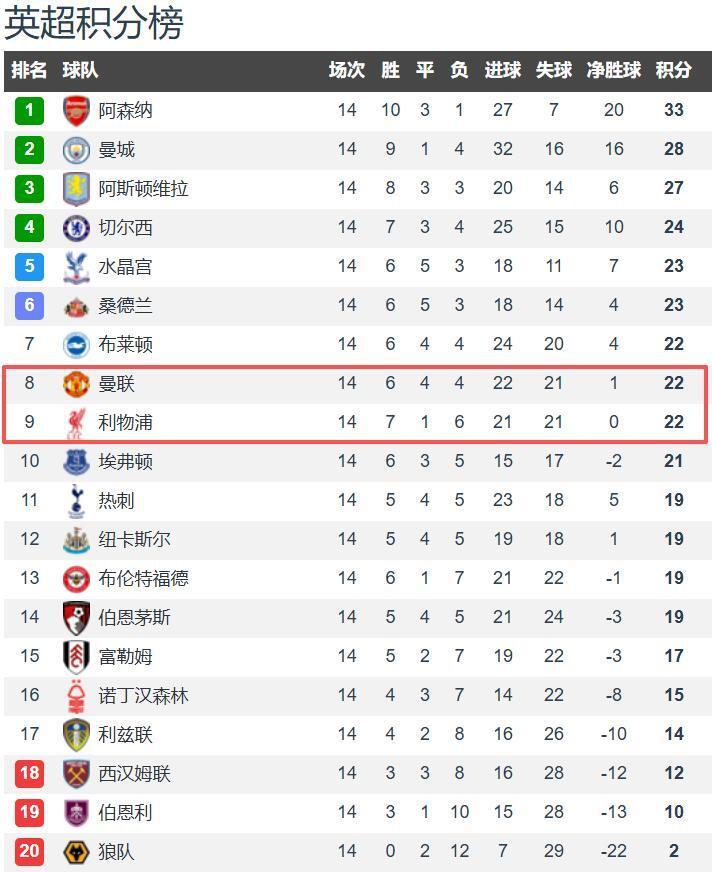This screenshot has width=712, height=872.
Task: Sort table by 积分 column header
Action: pyautogui.click(x=673, y=70)
